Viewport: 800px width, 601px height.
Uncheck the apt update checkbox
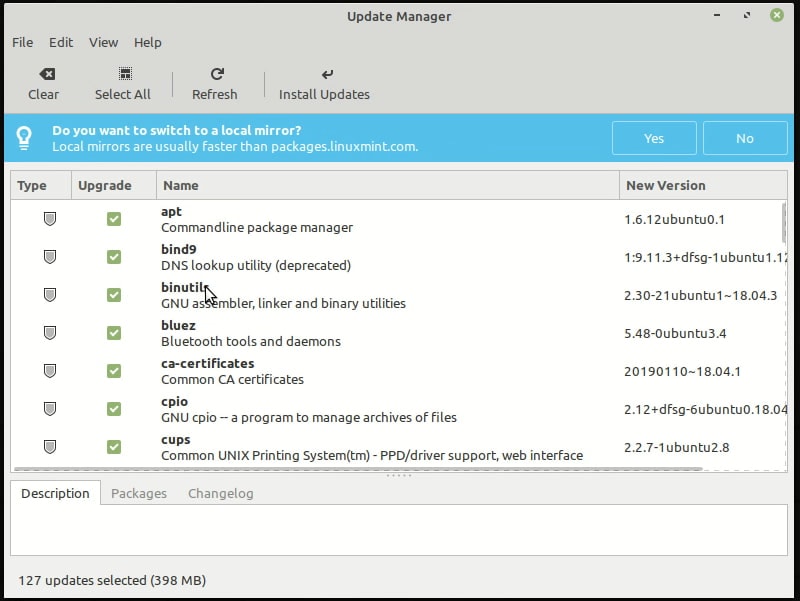[113, 218]
